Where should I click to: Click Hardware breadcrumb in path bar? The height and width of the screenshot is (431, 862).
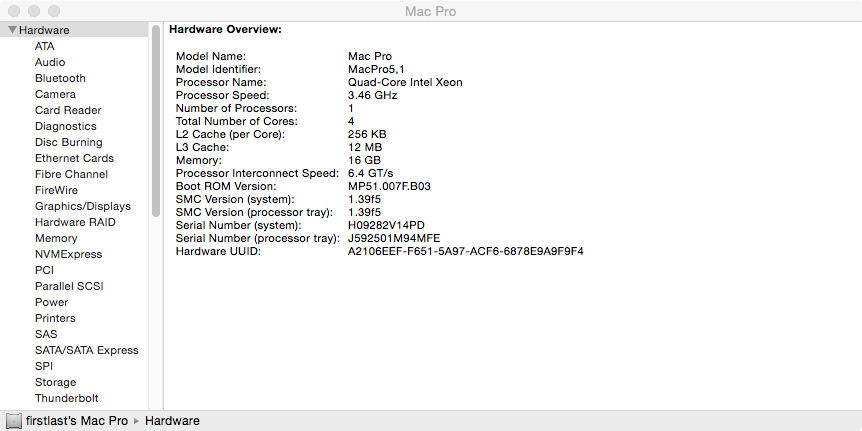point(172,421)
